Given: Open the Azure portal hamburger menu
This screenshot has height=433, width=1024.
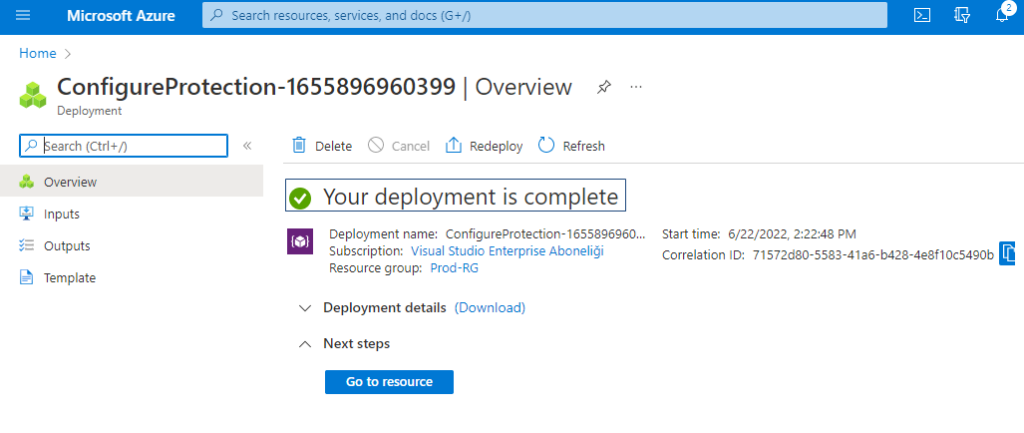Looking at the screenshot, I should [x=23, y=15].
